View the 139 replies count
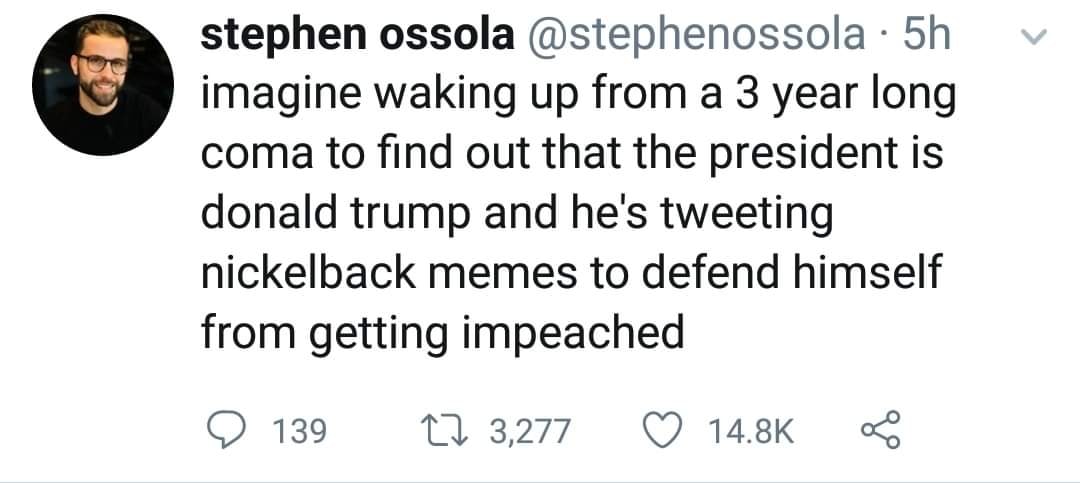This screenshot has height=483, width=1080. [x=299, y=432]
